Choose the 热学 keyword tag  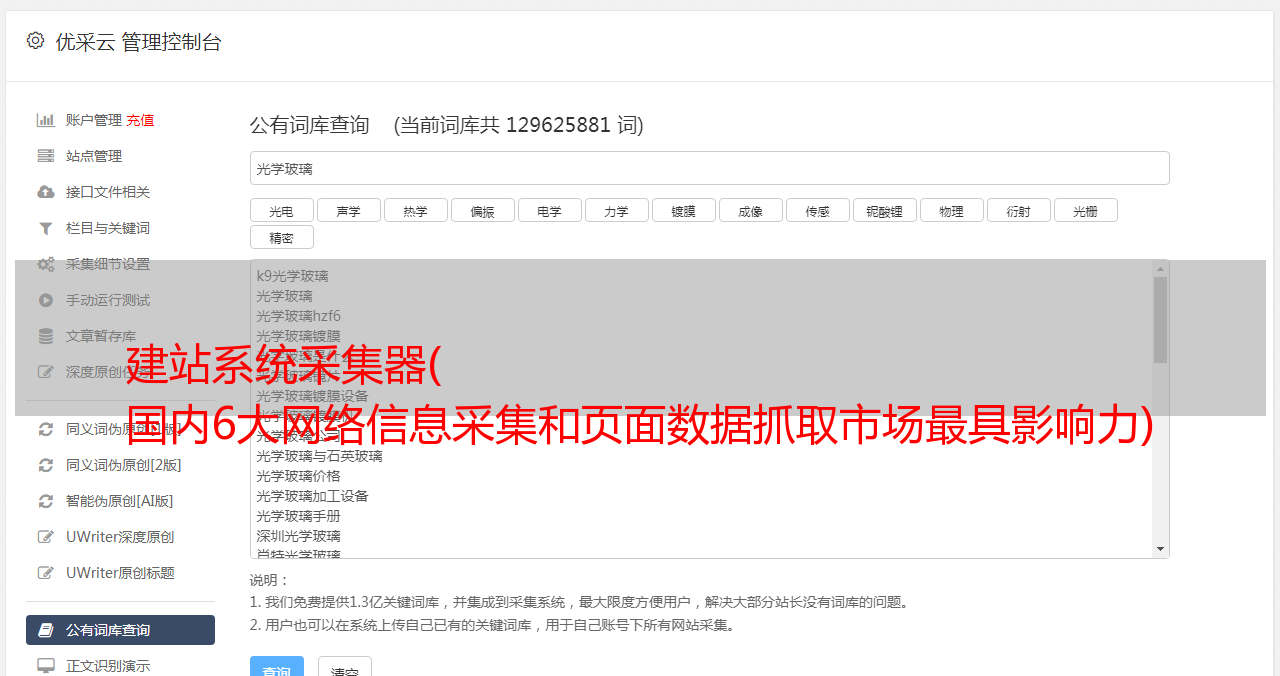(x=415, y=211)
